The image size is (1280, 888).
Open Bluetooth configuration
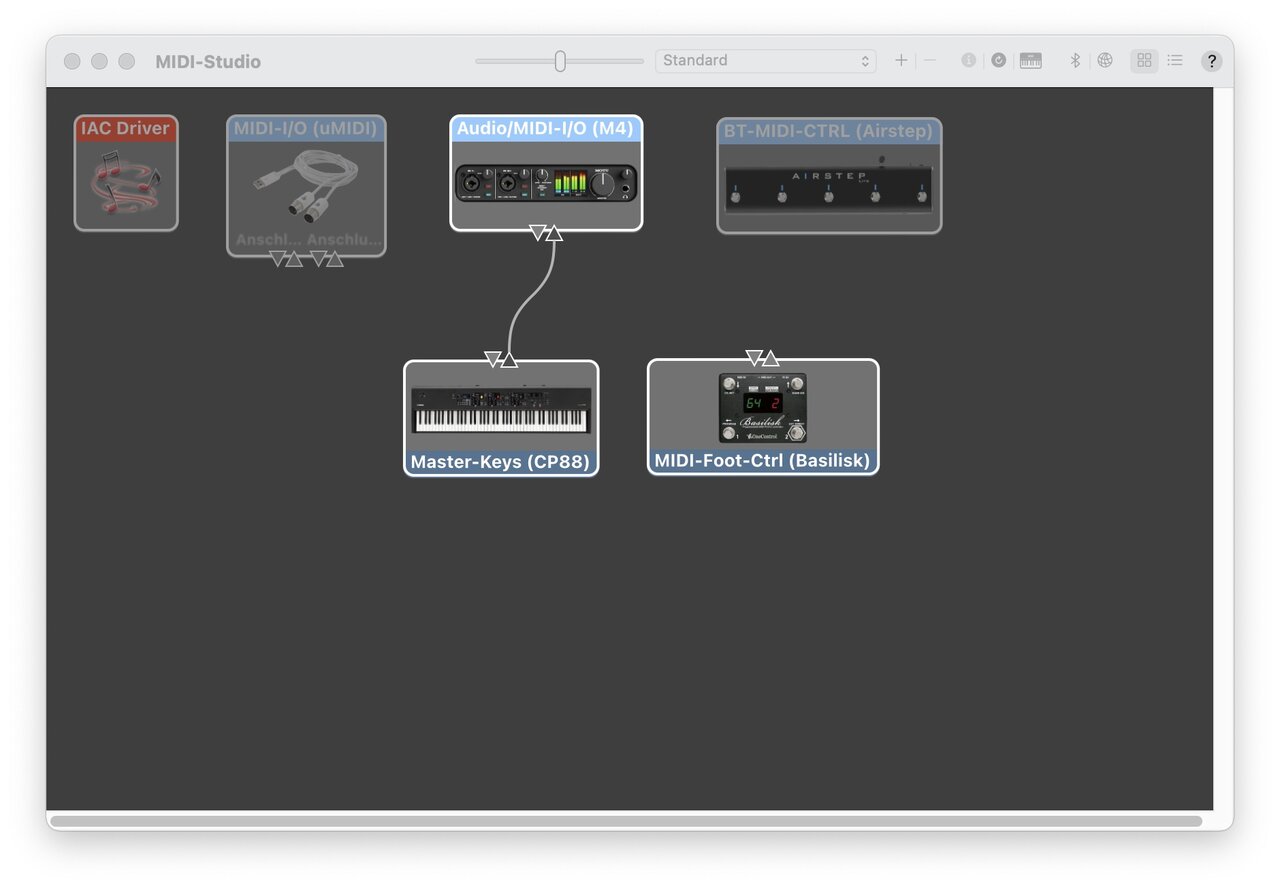click(1075, 61)
